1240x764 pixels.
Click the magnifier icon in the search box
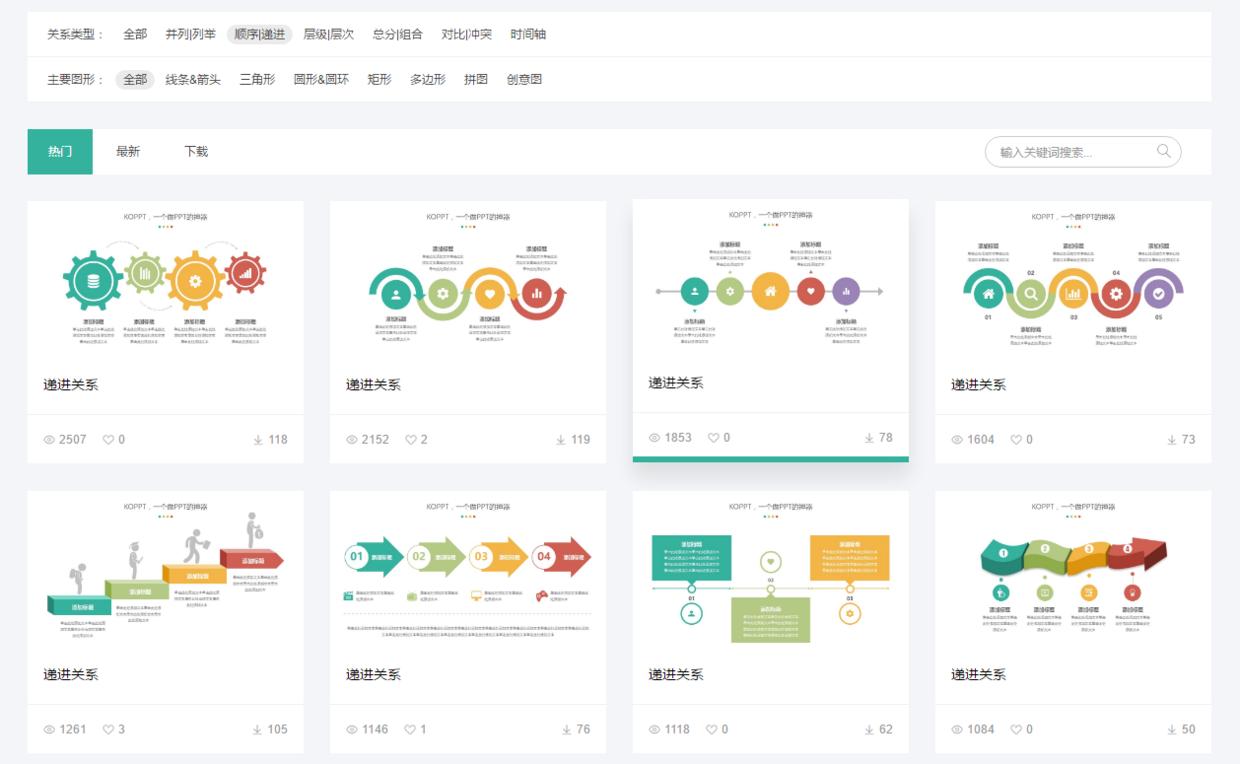click(1164, 151)
